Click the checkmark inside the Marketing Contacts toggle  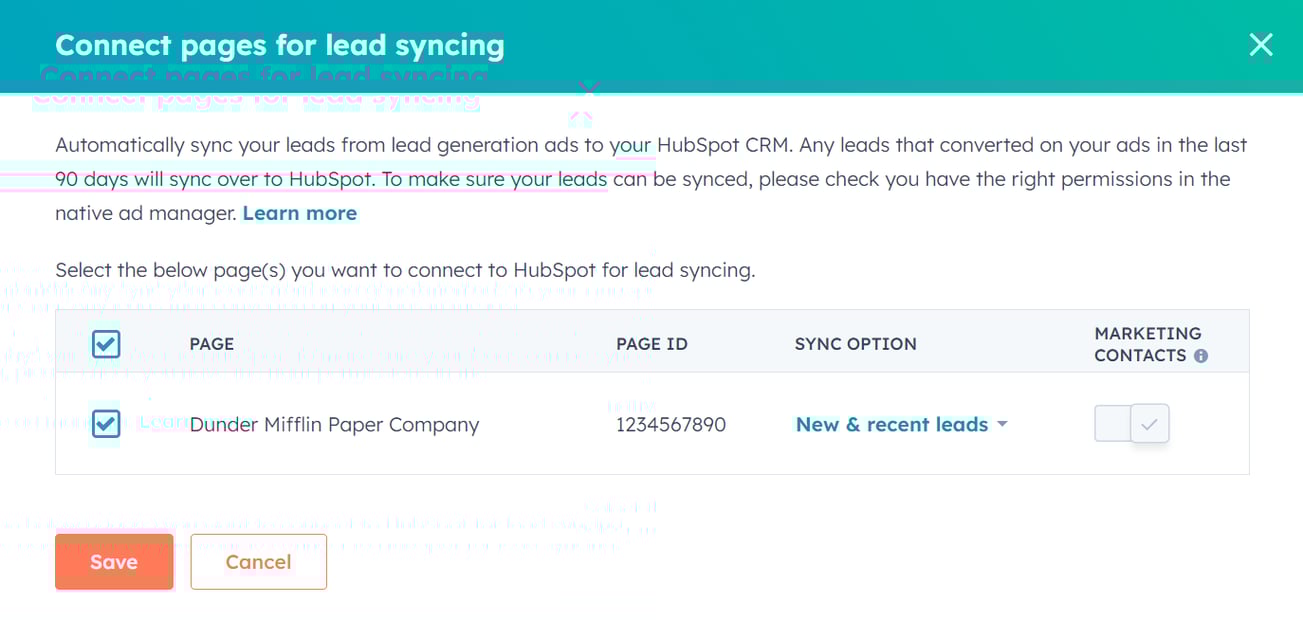tap(1150, 423)
